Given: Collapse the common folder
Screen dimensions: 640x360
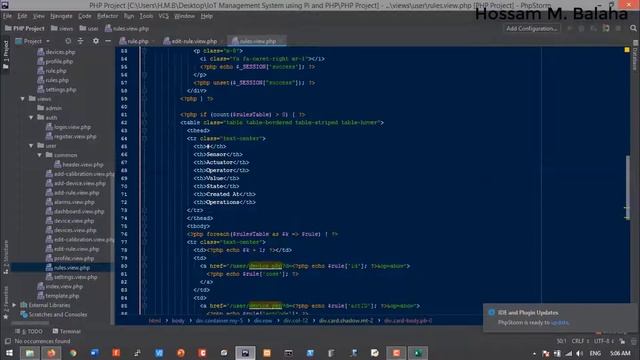Looking at the screenshot, I should (x=40, y=155).
